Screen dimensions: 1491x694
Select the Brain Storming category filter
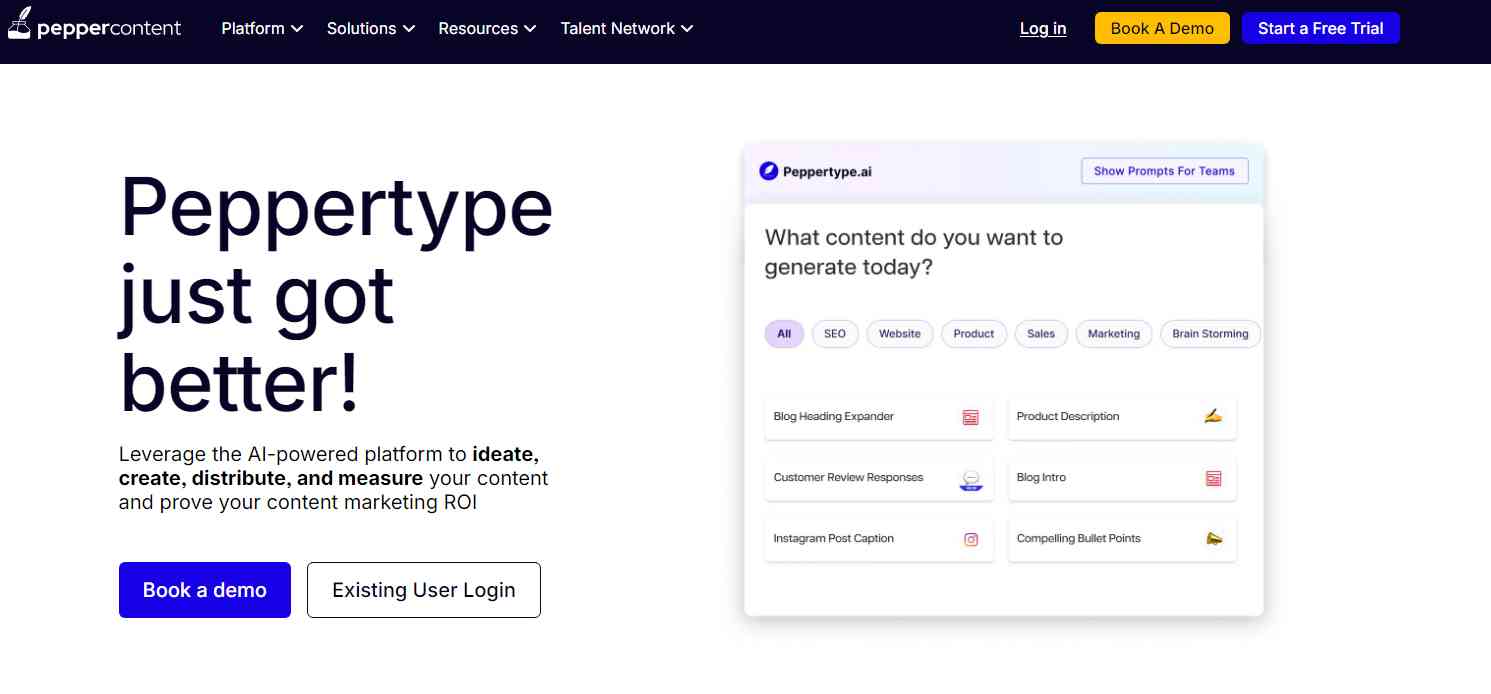tap(1210, 334)
